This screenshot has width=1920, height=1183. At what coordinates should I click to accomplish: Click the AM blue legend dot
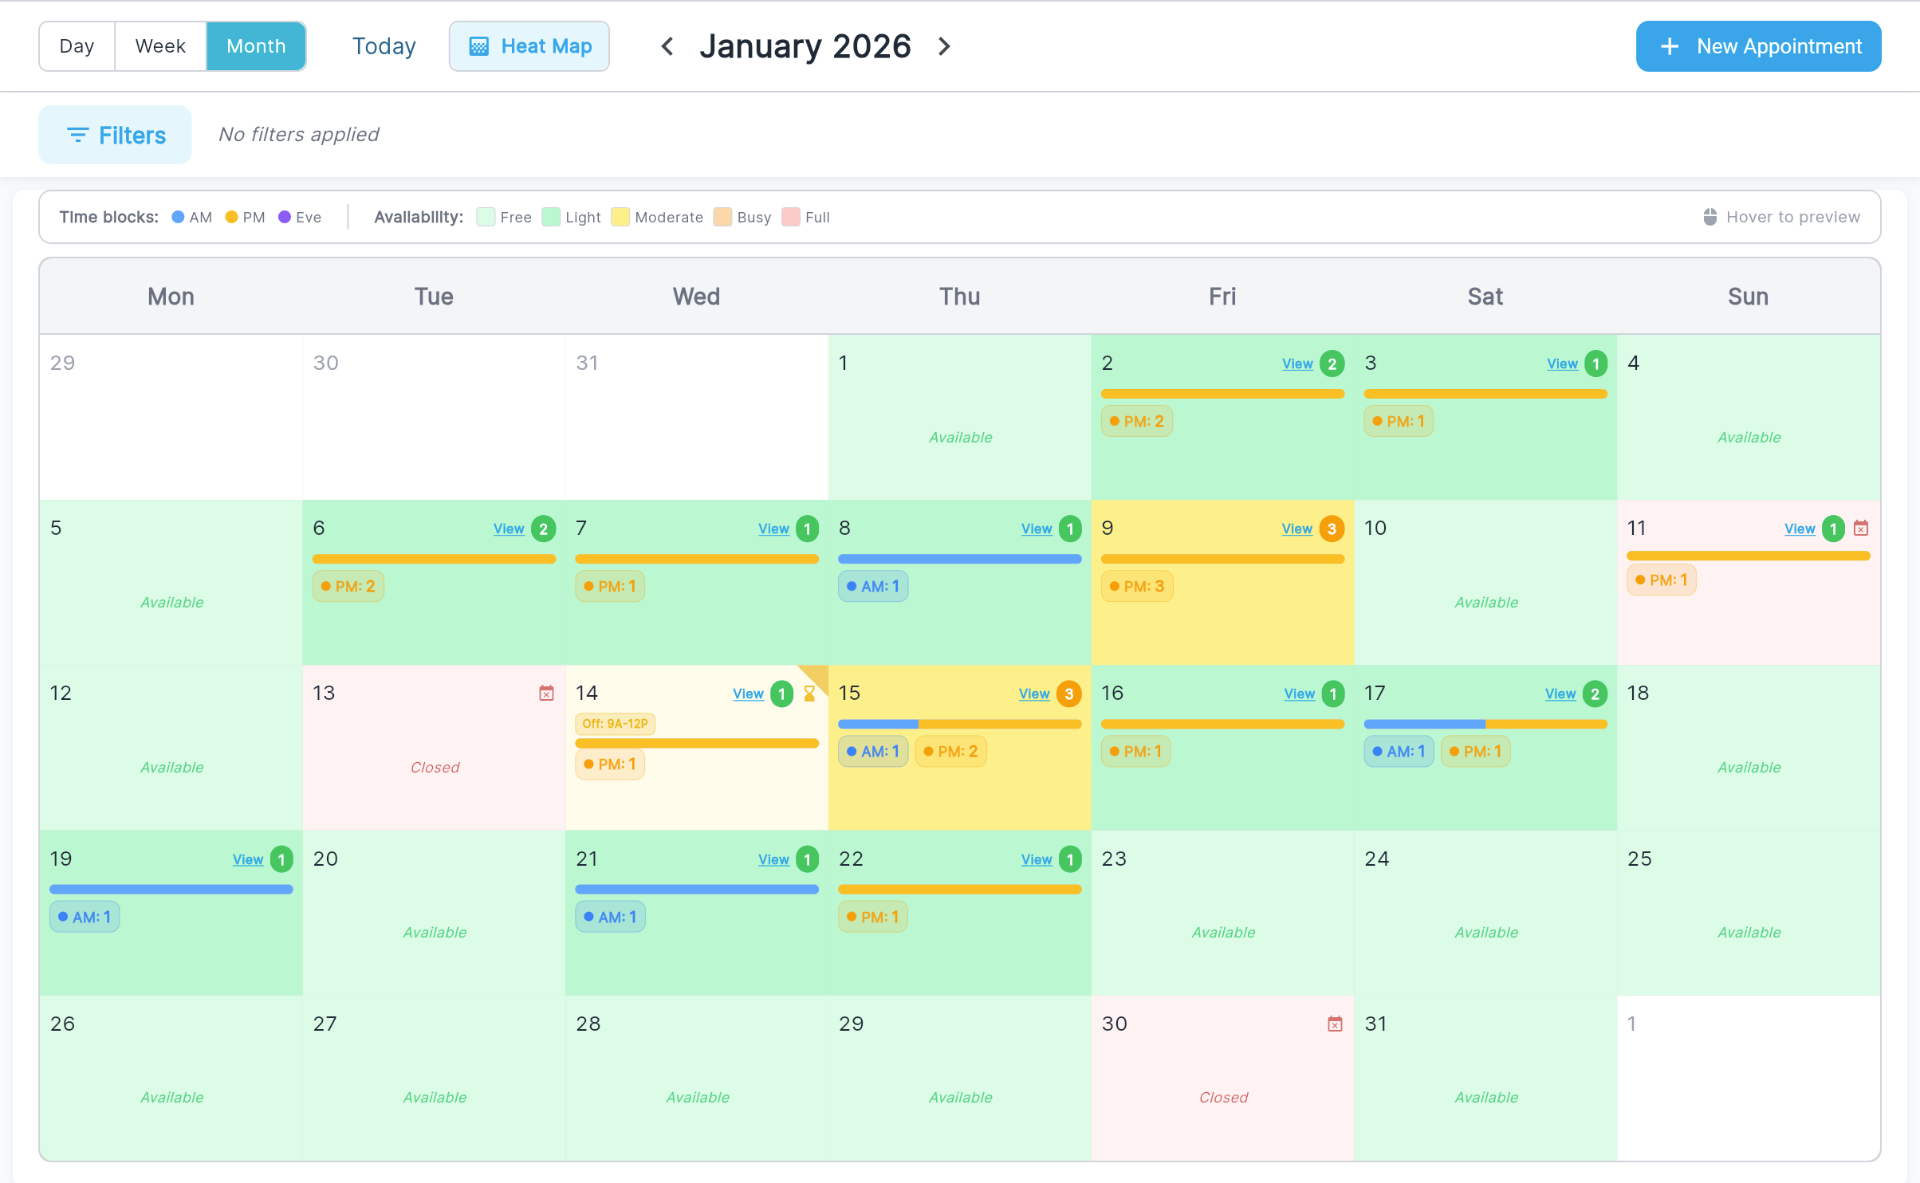click(x=178, y=217)
